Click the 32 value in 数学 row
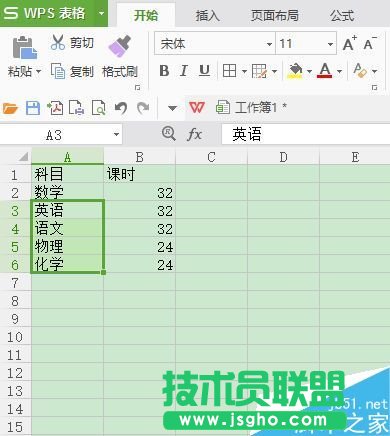The width and height of the screenshot is (390, 436). coord(140,192)
